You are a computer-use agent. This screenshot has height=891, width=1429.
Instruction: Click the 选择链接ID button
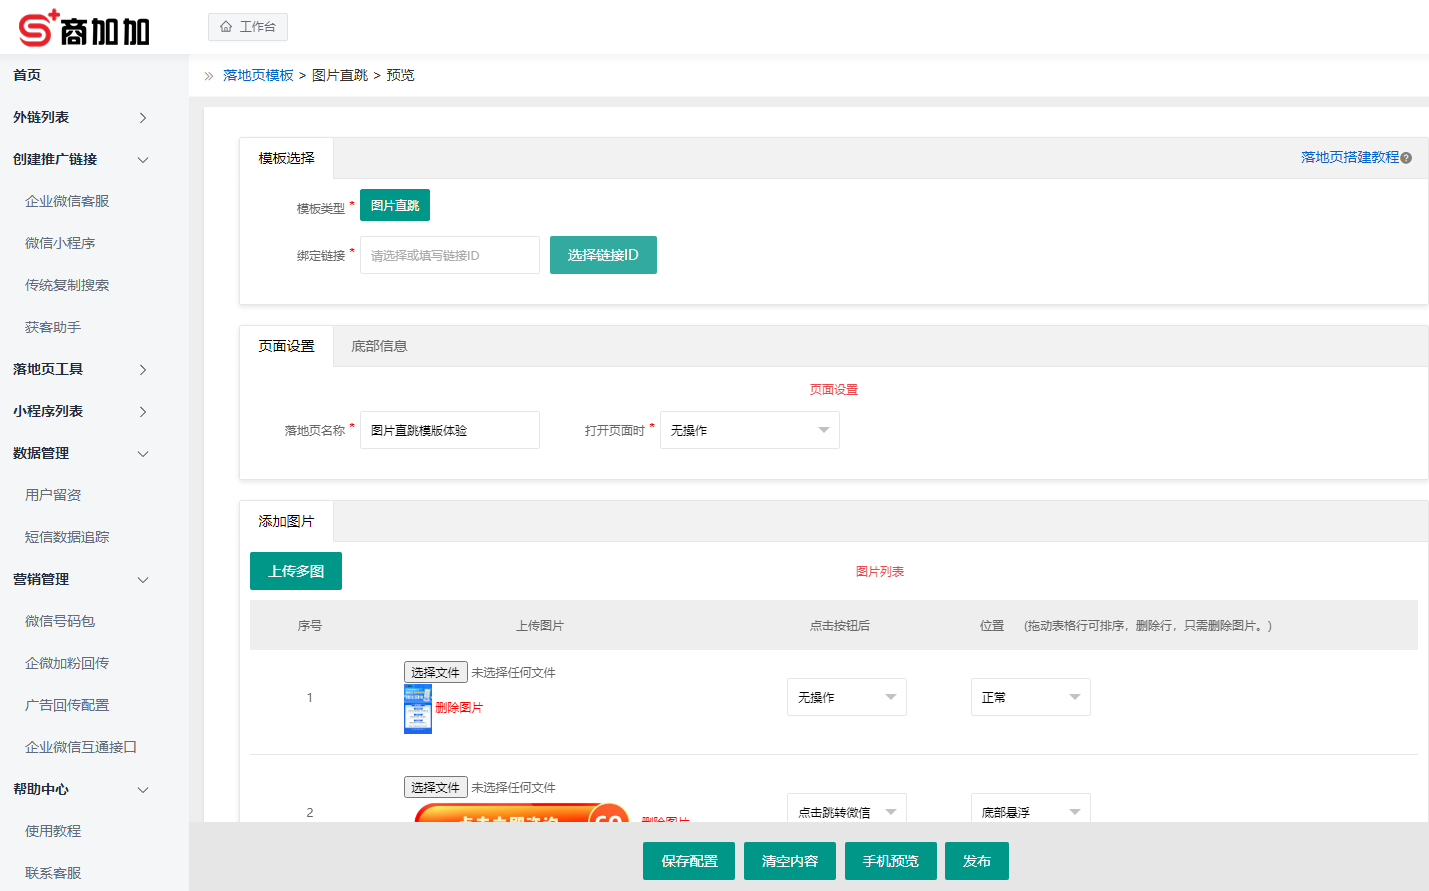(x=603, y=255)
